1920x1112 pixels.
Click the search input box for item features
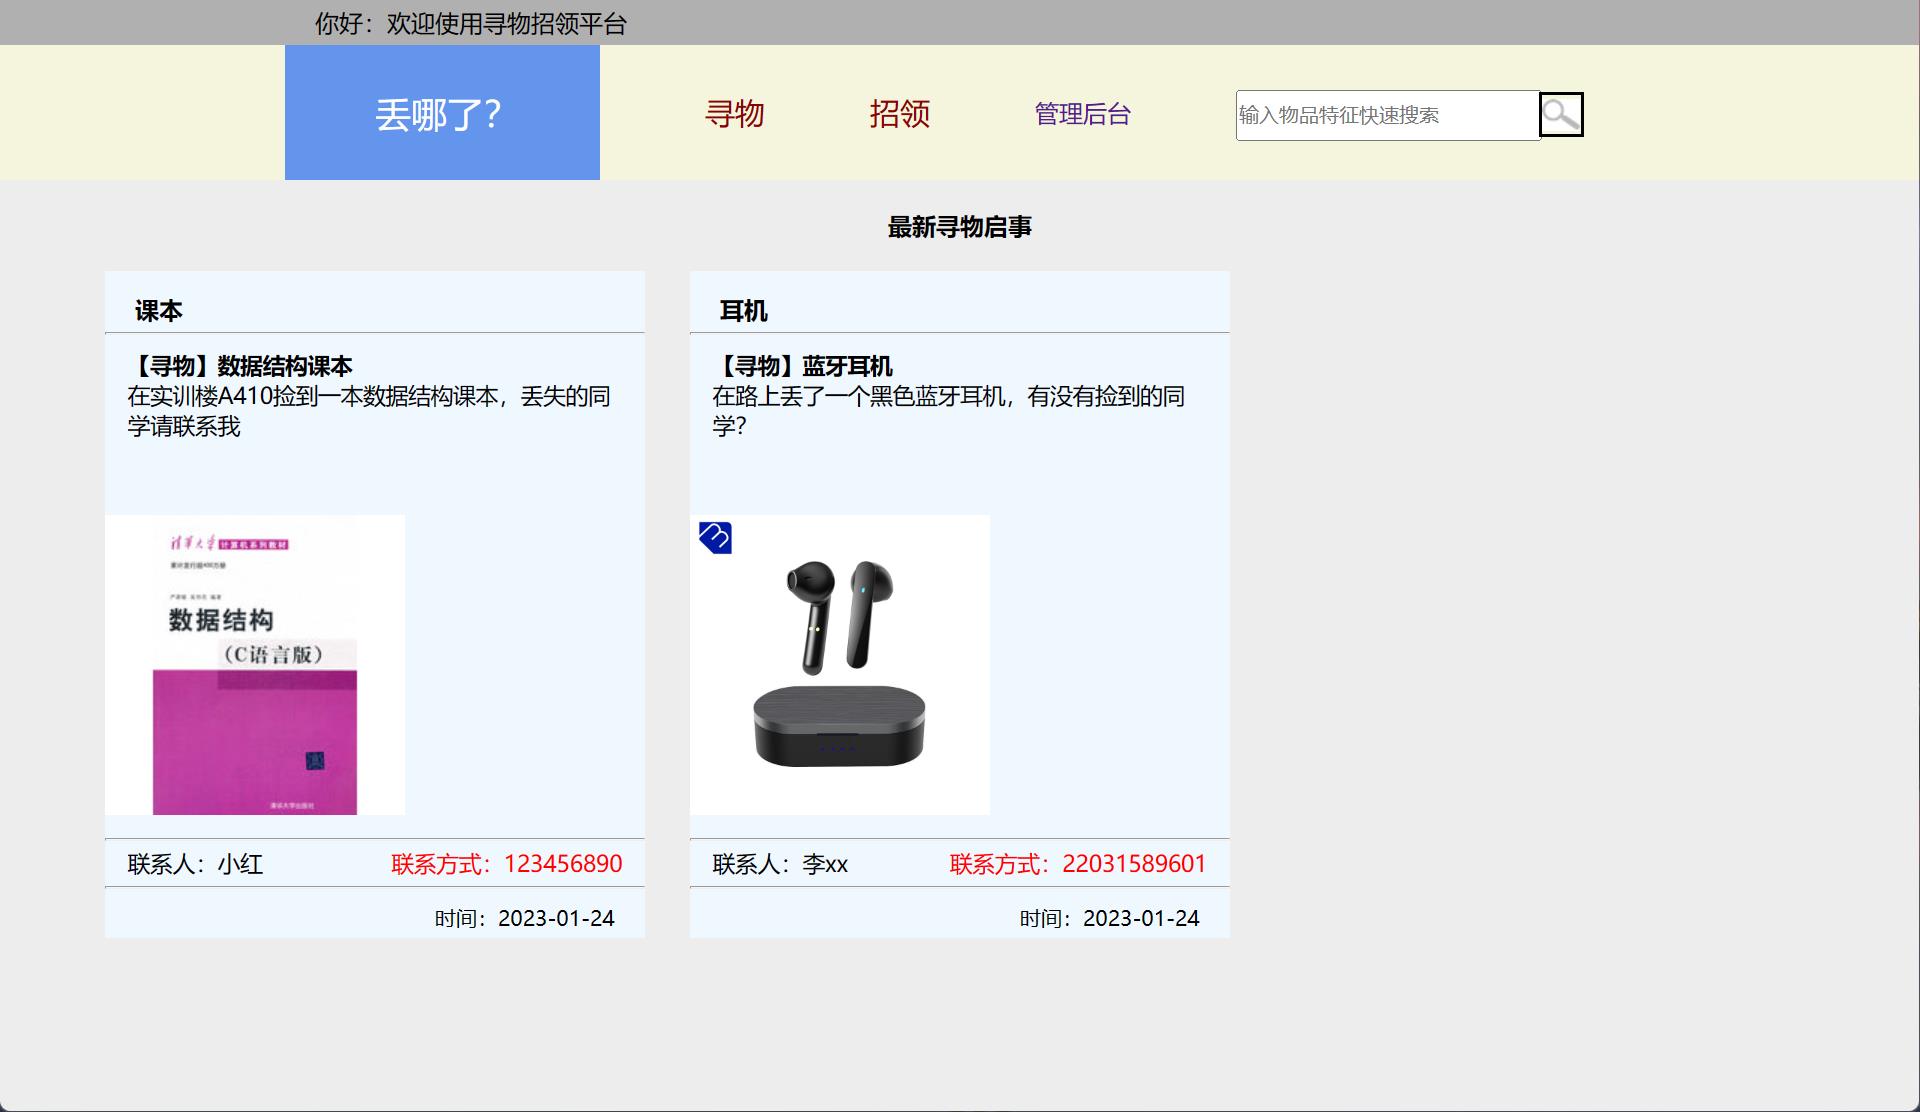point(1387,114)
